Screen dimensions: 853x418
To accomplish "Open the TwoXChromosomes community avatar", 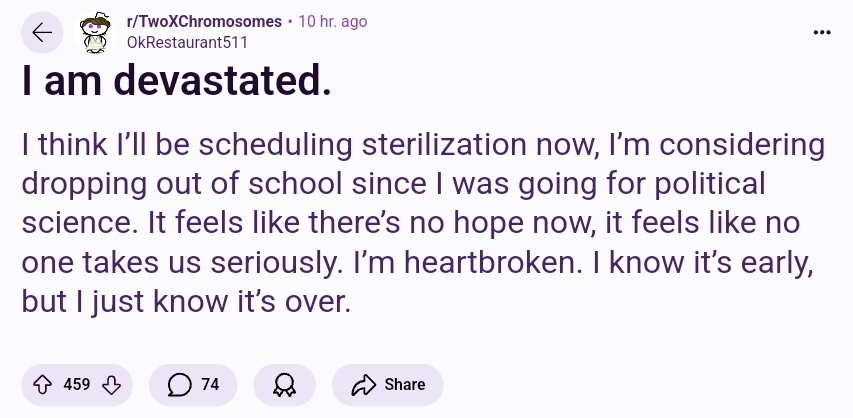I will (x=97, y=33).
